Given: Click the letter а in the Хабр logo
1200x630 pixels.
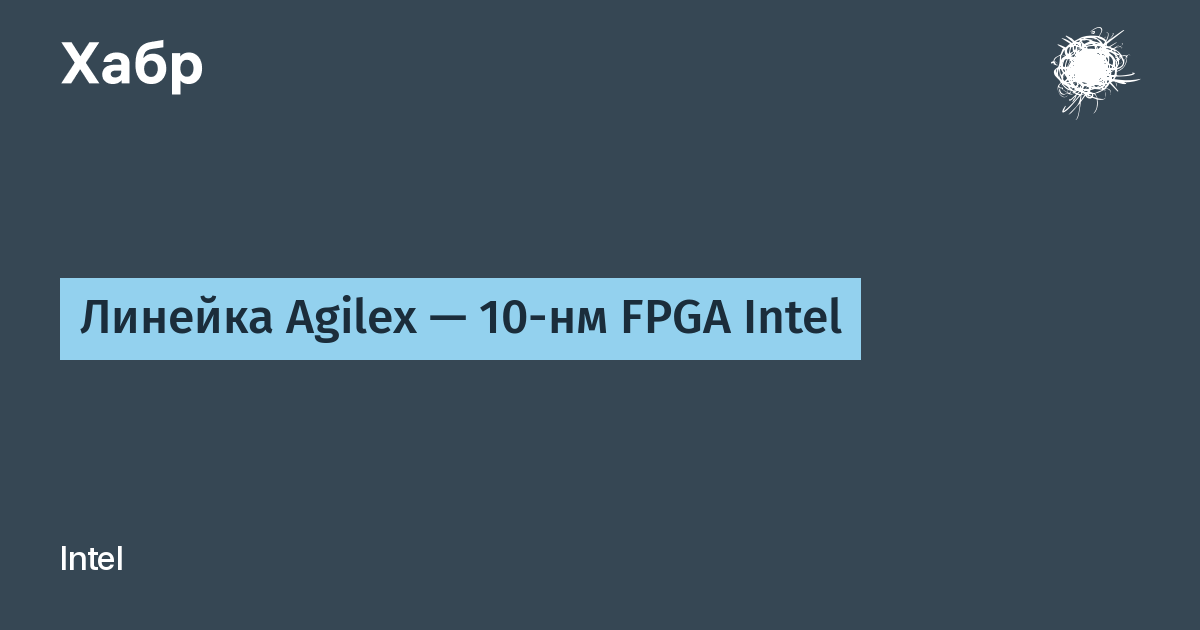Looking at the screenshot, I should click(119, 72).
